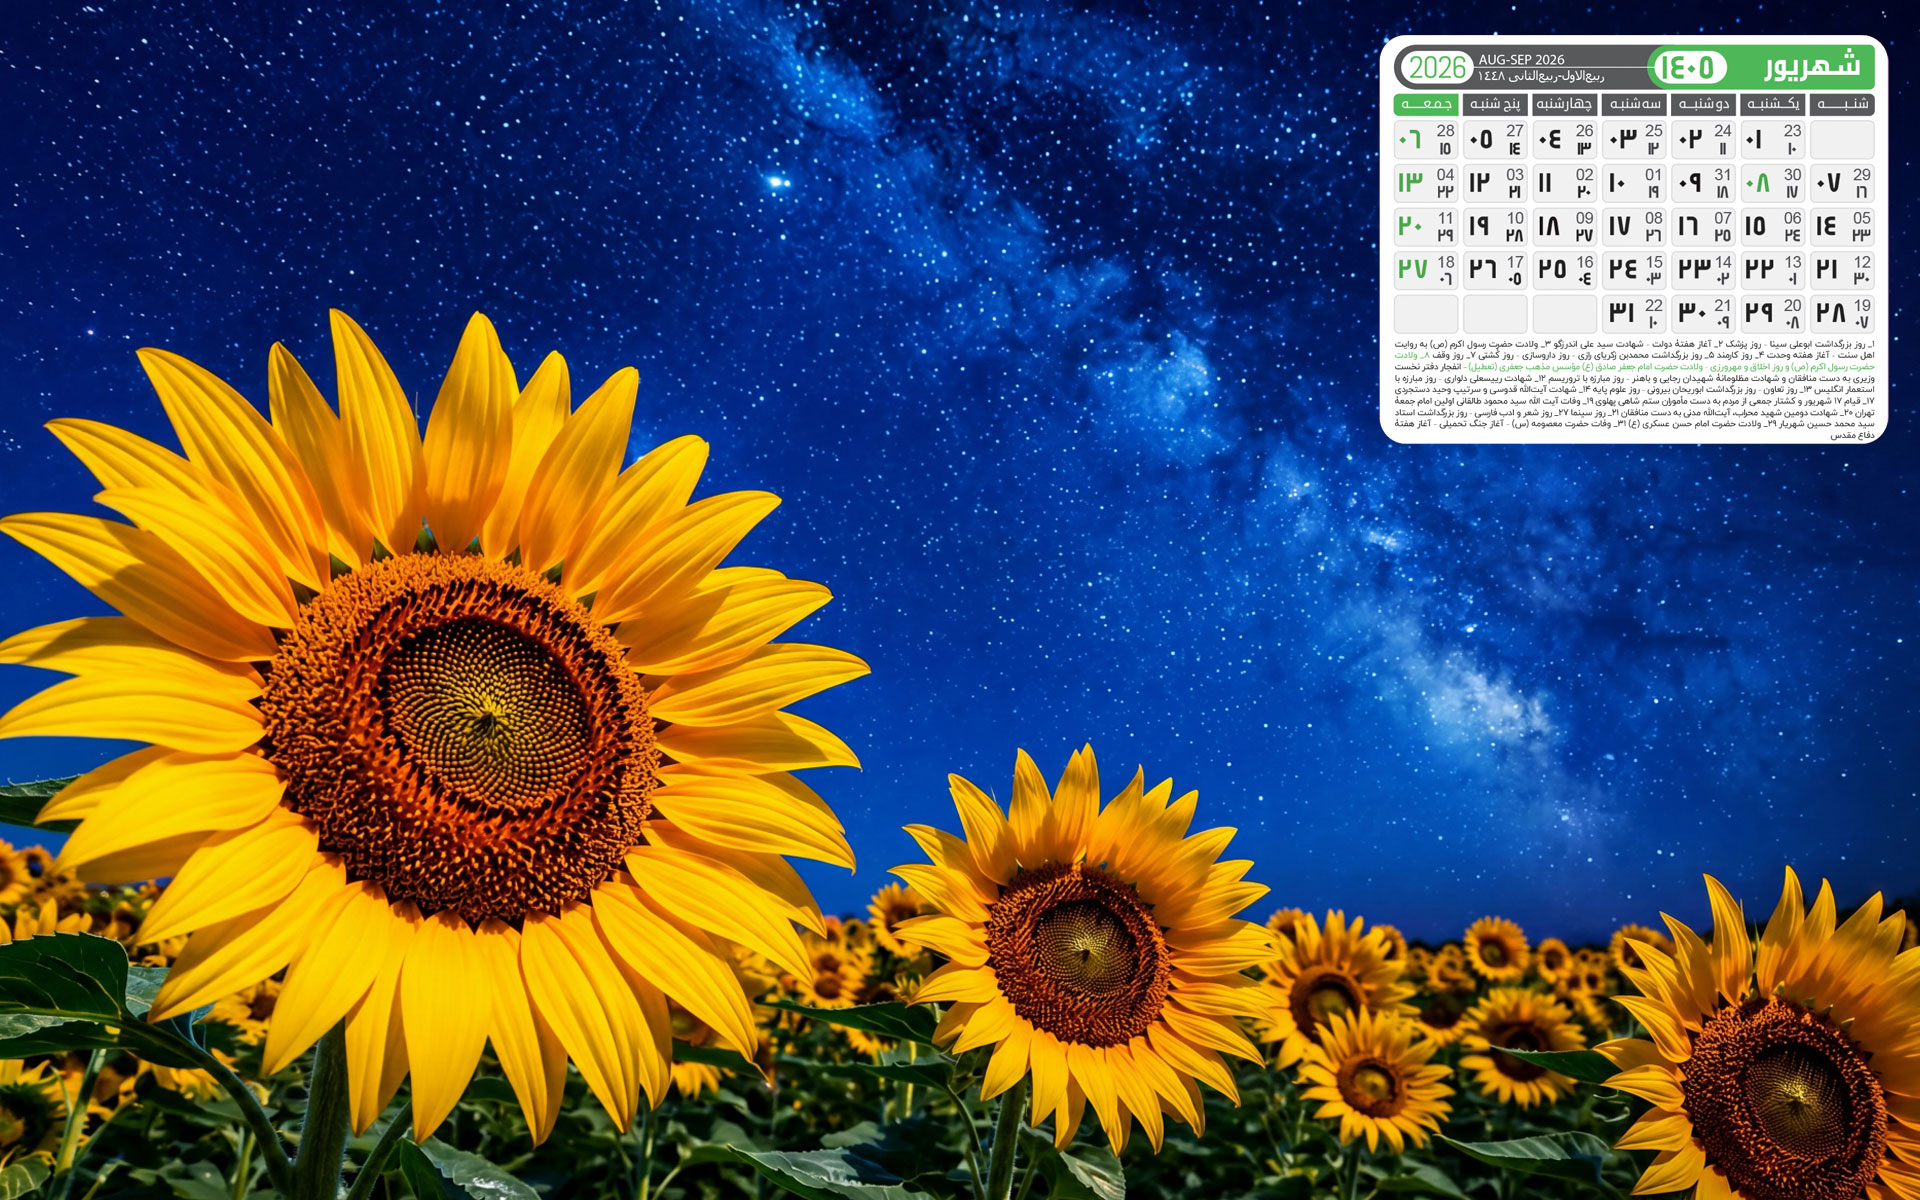Click the یکشنبه weekday header
Viewport: 1920px width, 1200px height.
coord(1773,104)
